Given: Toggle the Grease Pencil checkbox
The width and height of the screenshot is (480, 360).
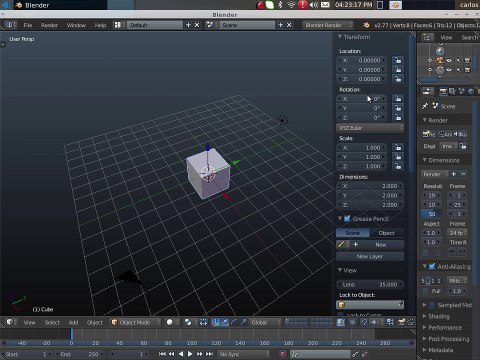Looking at the screenshot, I should point(347,218).
